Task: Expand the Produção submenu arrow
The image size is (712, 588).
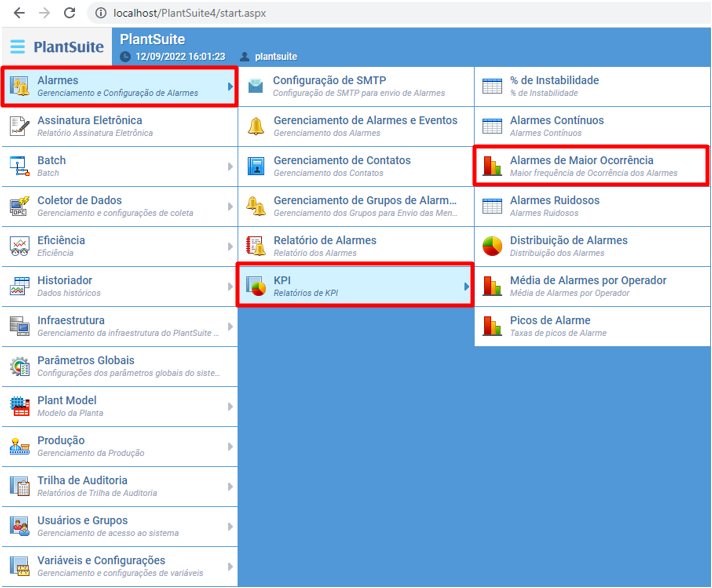Action: coord(230,446)
